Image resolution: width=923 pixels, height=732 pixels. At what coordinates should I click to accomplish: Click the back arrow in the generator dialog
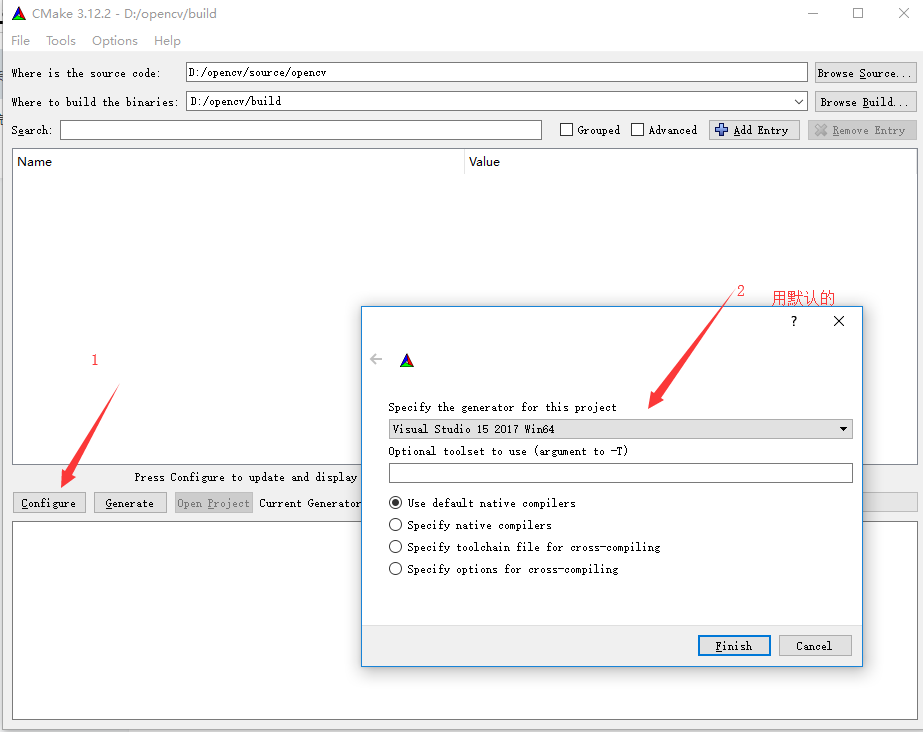coord(377,359)
